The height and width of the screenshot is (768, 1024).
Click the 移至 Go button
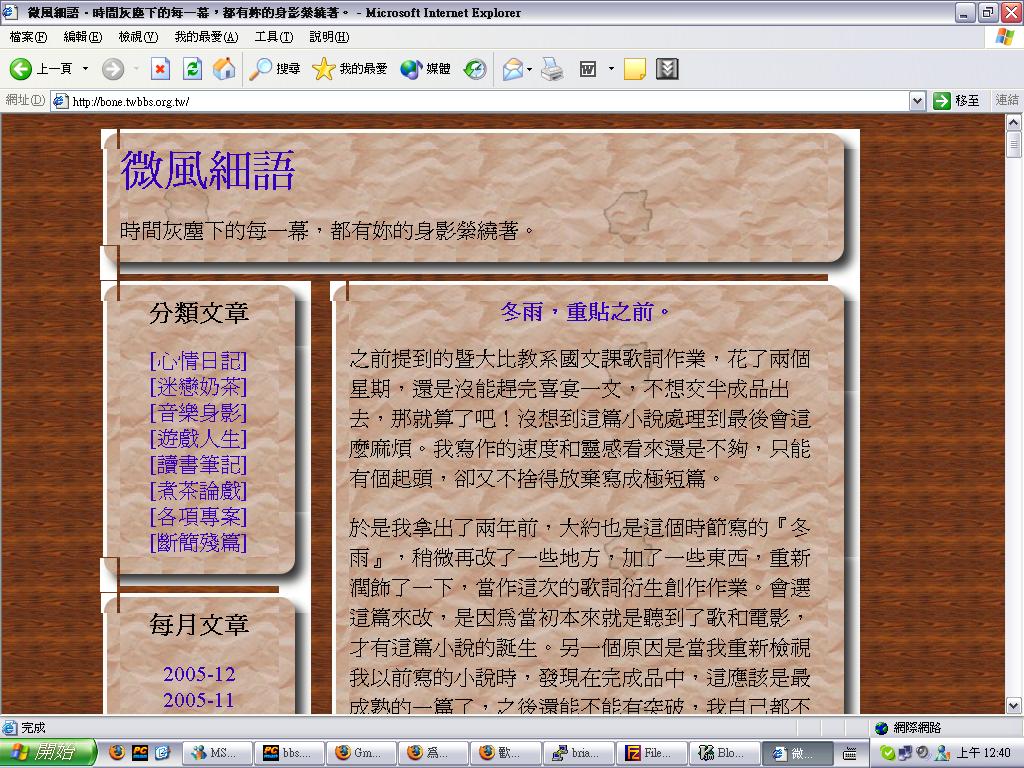pos(956,101)
